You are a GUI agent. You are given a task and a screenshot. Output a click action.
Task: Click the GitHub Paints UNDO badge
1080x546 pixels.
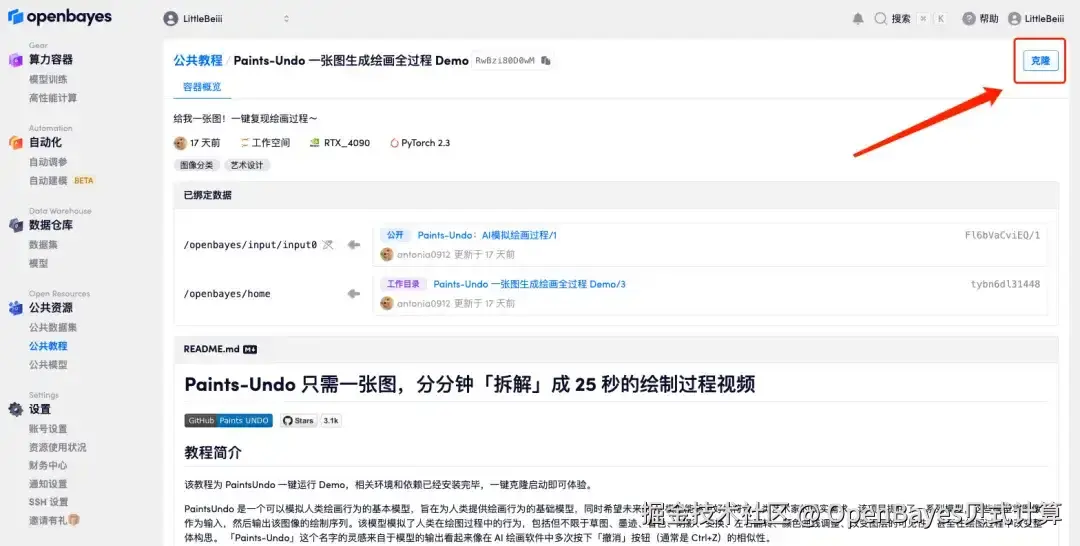click(x=229, y=420)
